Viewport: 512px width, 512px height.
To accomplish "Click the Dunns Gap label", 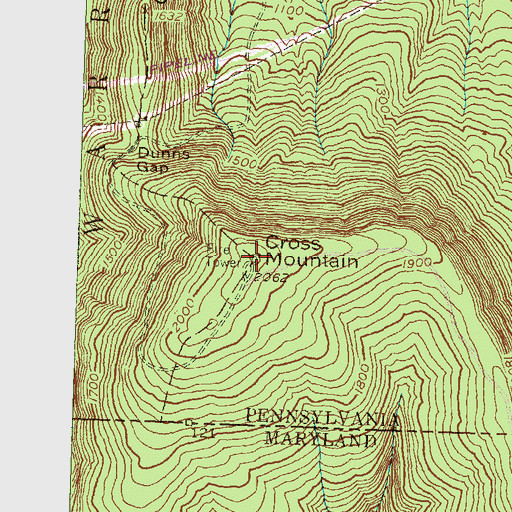I will pyautogui.click(x=164, y=160).
